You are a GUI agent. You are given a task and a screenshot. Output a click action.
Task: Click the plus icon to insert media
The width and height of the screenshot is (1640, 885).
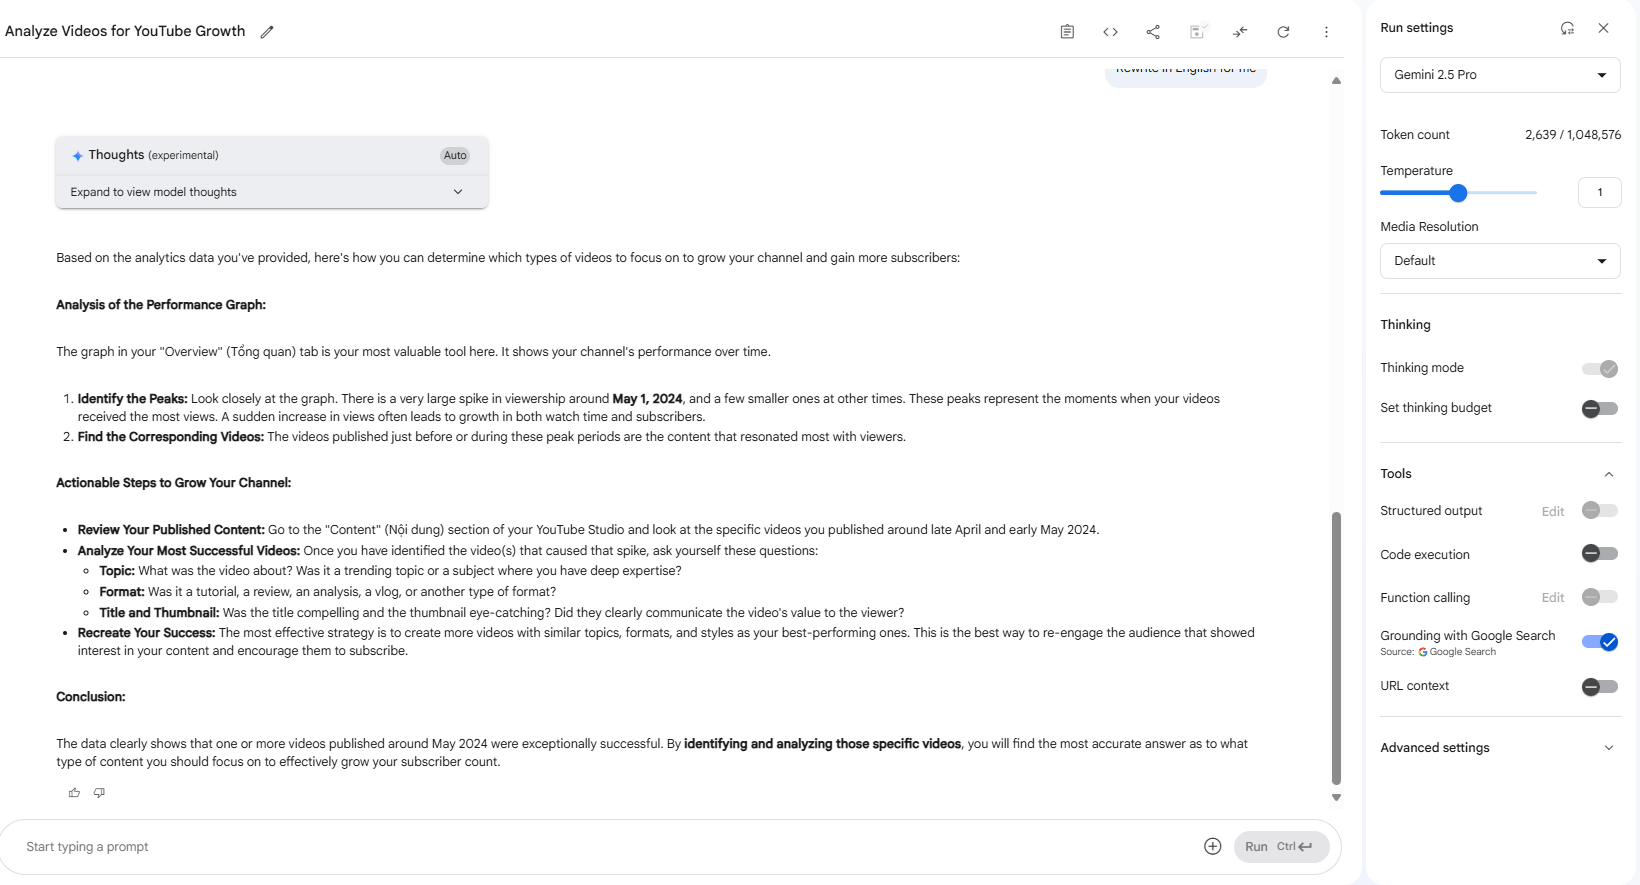1212,847
